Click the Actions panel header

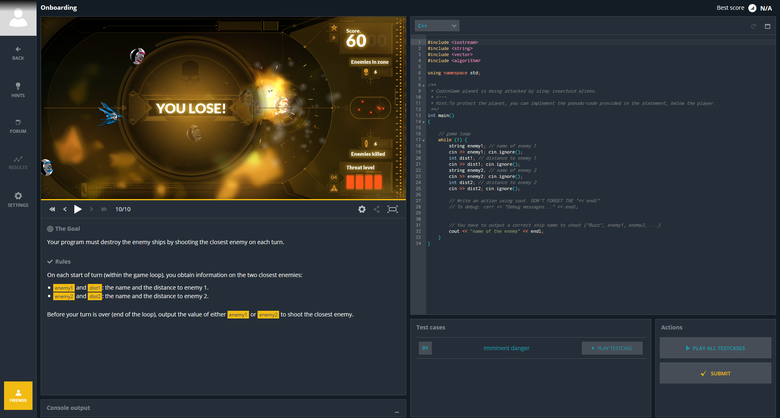coord(672,327)
